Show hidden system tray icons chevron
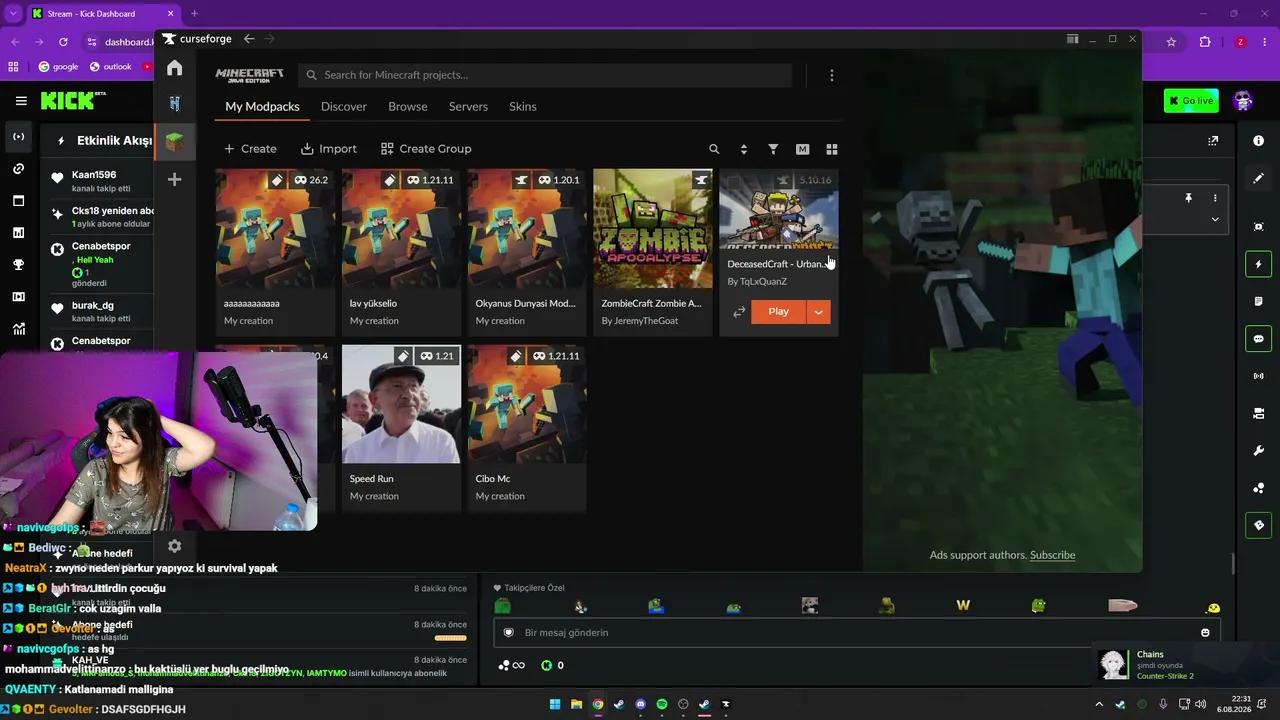Screen dimensions: 1280x720 [x=1099, y=704]
